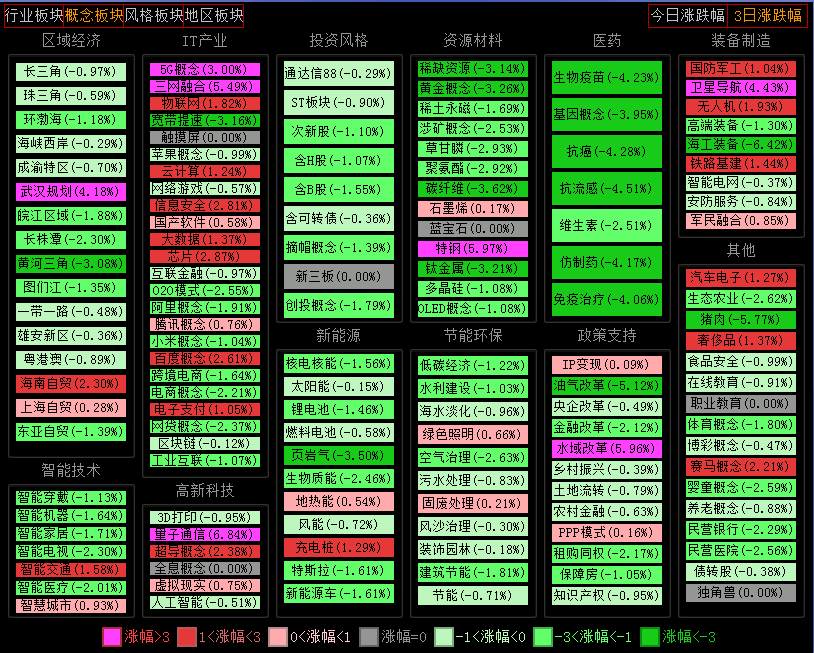Open the 抗流感 (-4.51%) block
The width and height of the screenshot is (814, 653).
[x=607, y=189]
